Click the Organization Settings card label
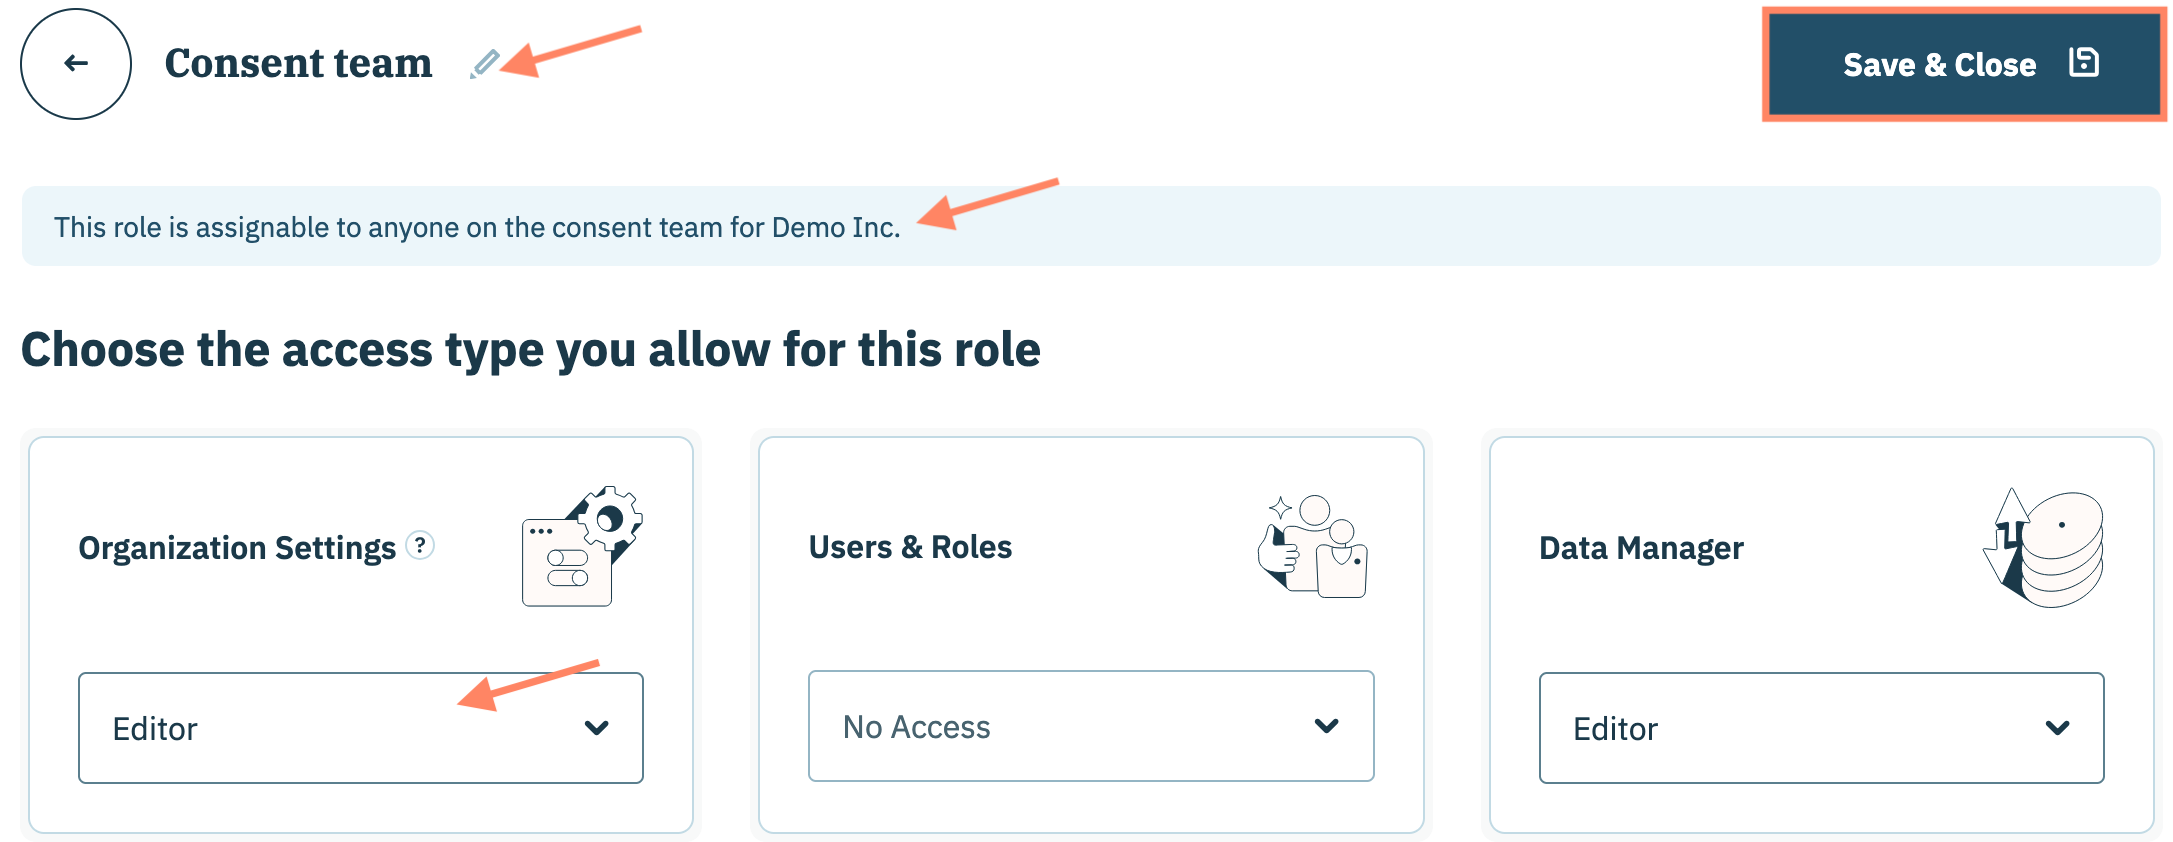The width and height of the screenshot is (2173, 842). tap(237, 548)
